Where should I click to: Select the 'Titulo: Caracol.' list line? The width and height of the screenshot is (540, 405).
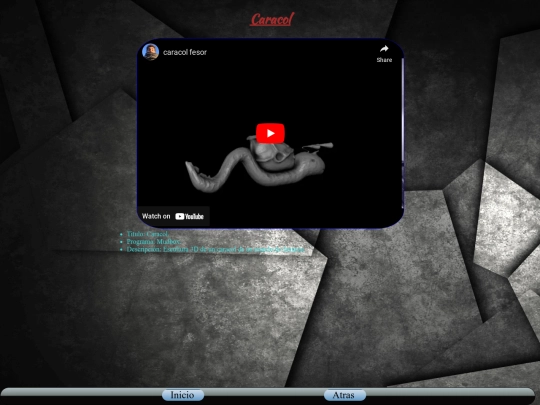(147, 234)
